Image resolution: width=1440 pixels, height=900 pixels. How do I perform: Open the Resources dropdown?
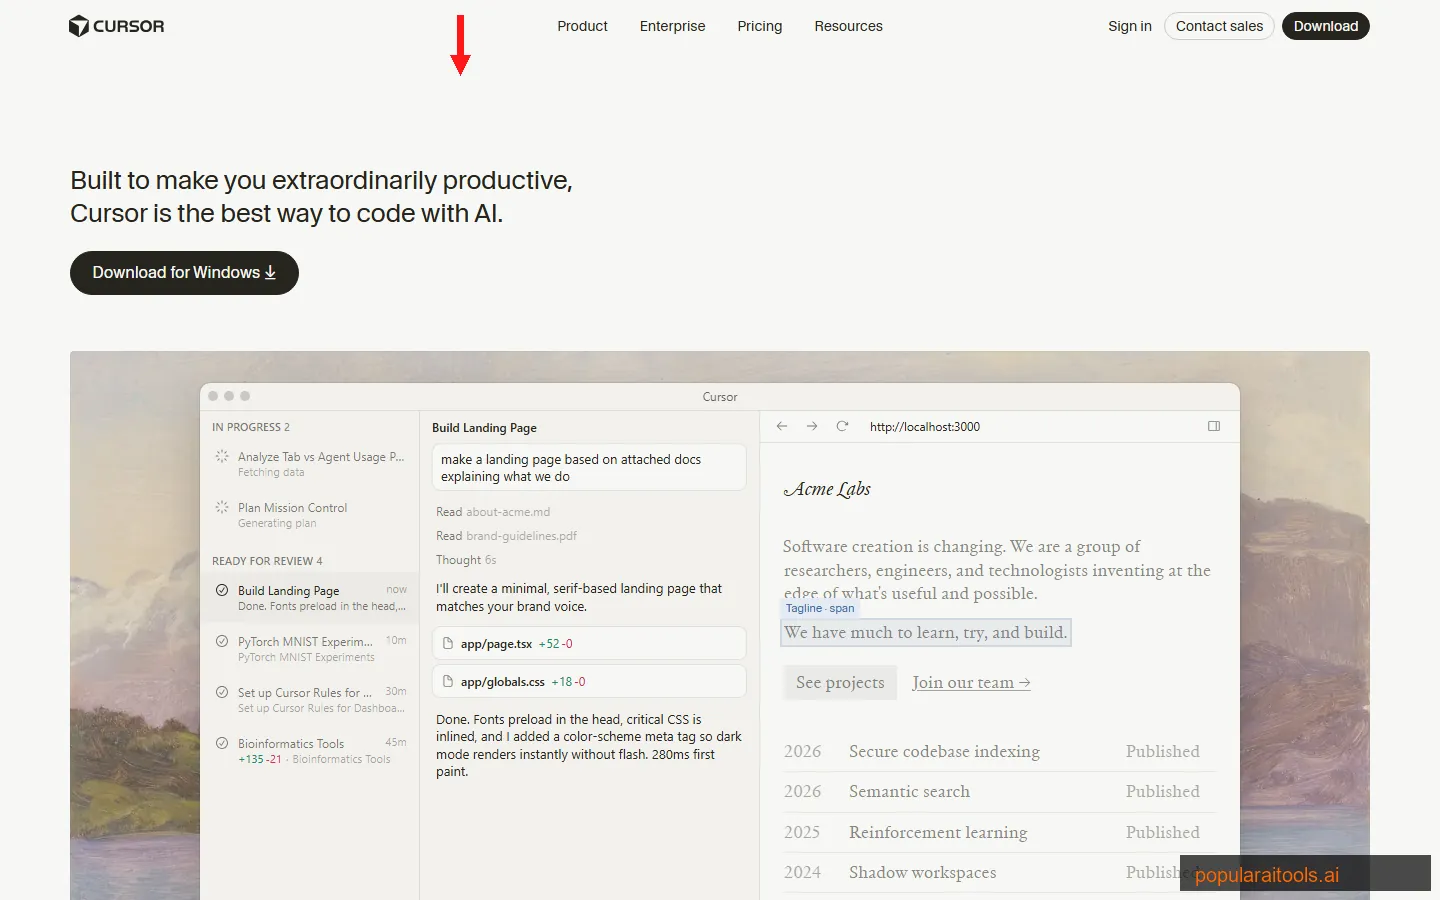point(848,26)
